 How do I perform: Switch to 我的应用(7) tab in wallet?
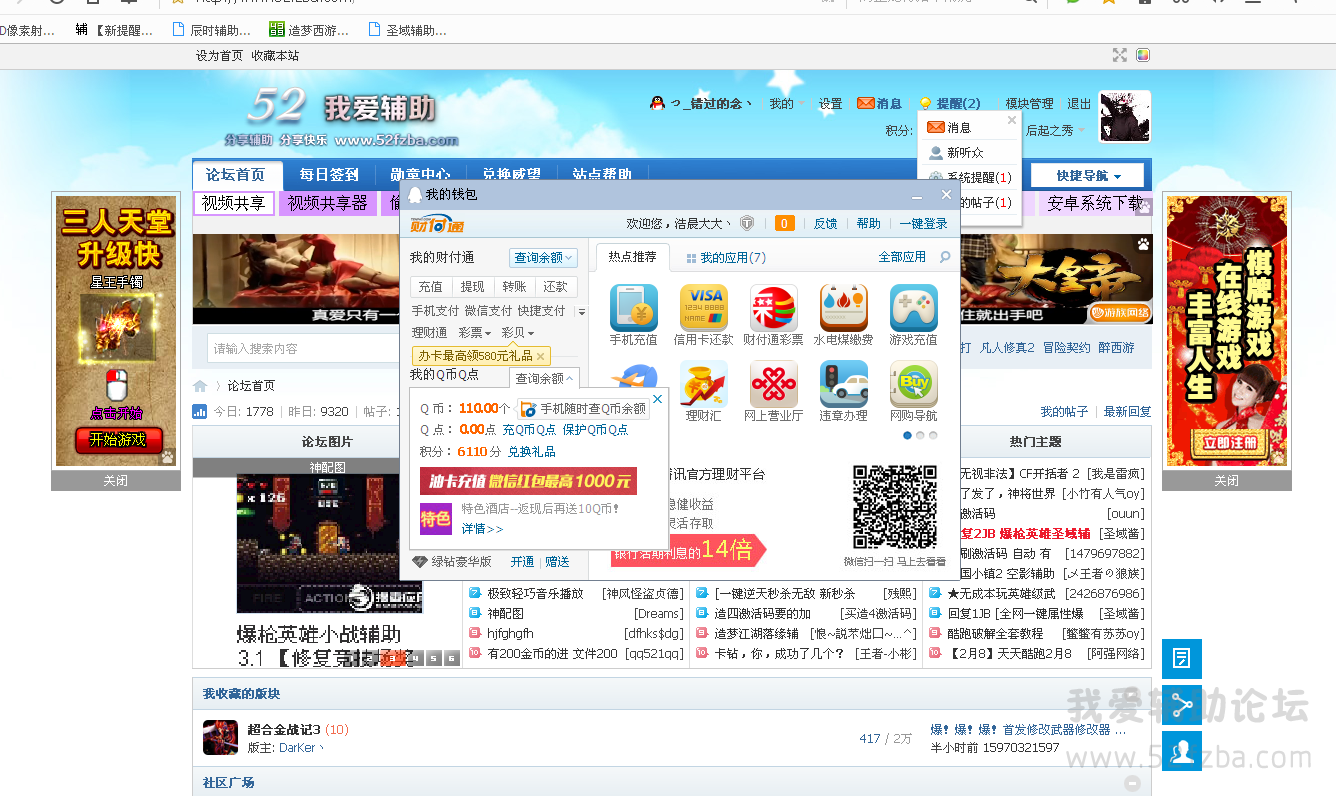726,258
